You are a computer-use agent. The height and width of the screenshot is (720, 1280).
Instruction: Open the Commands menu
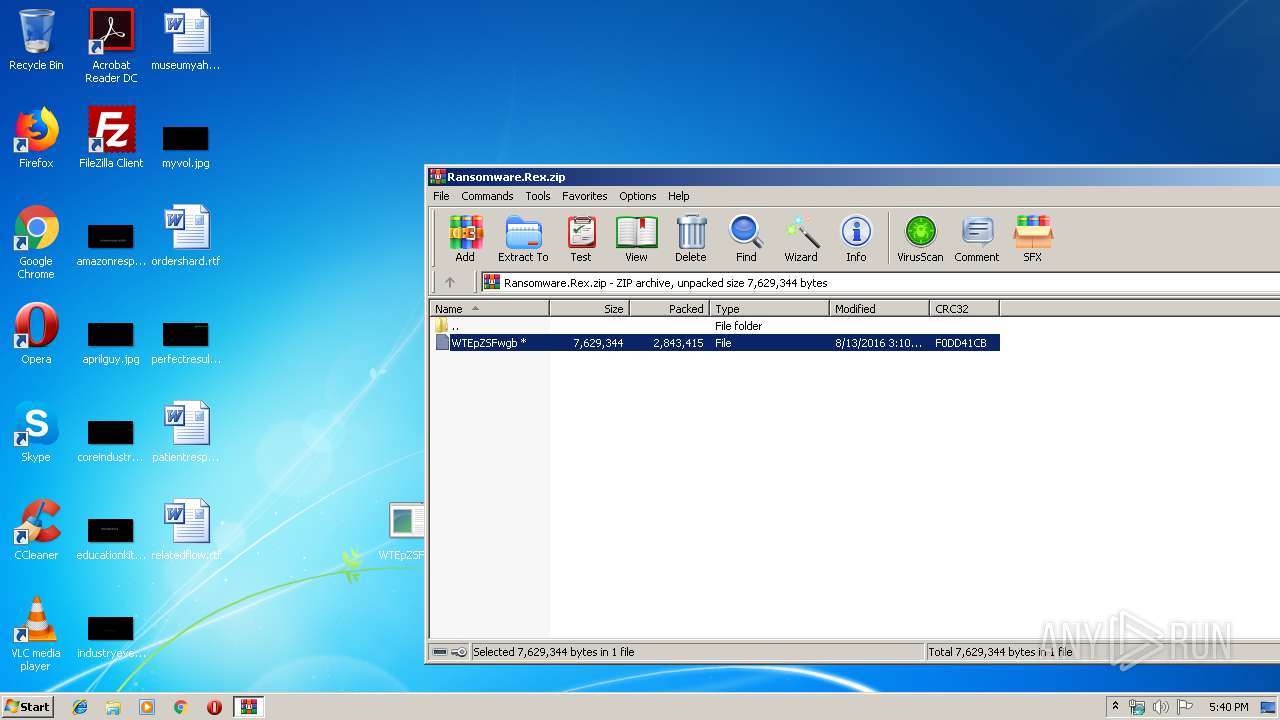(x=487, y=196)
